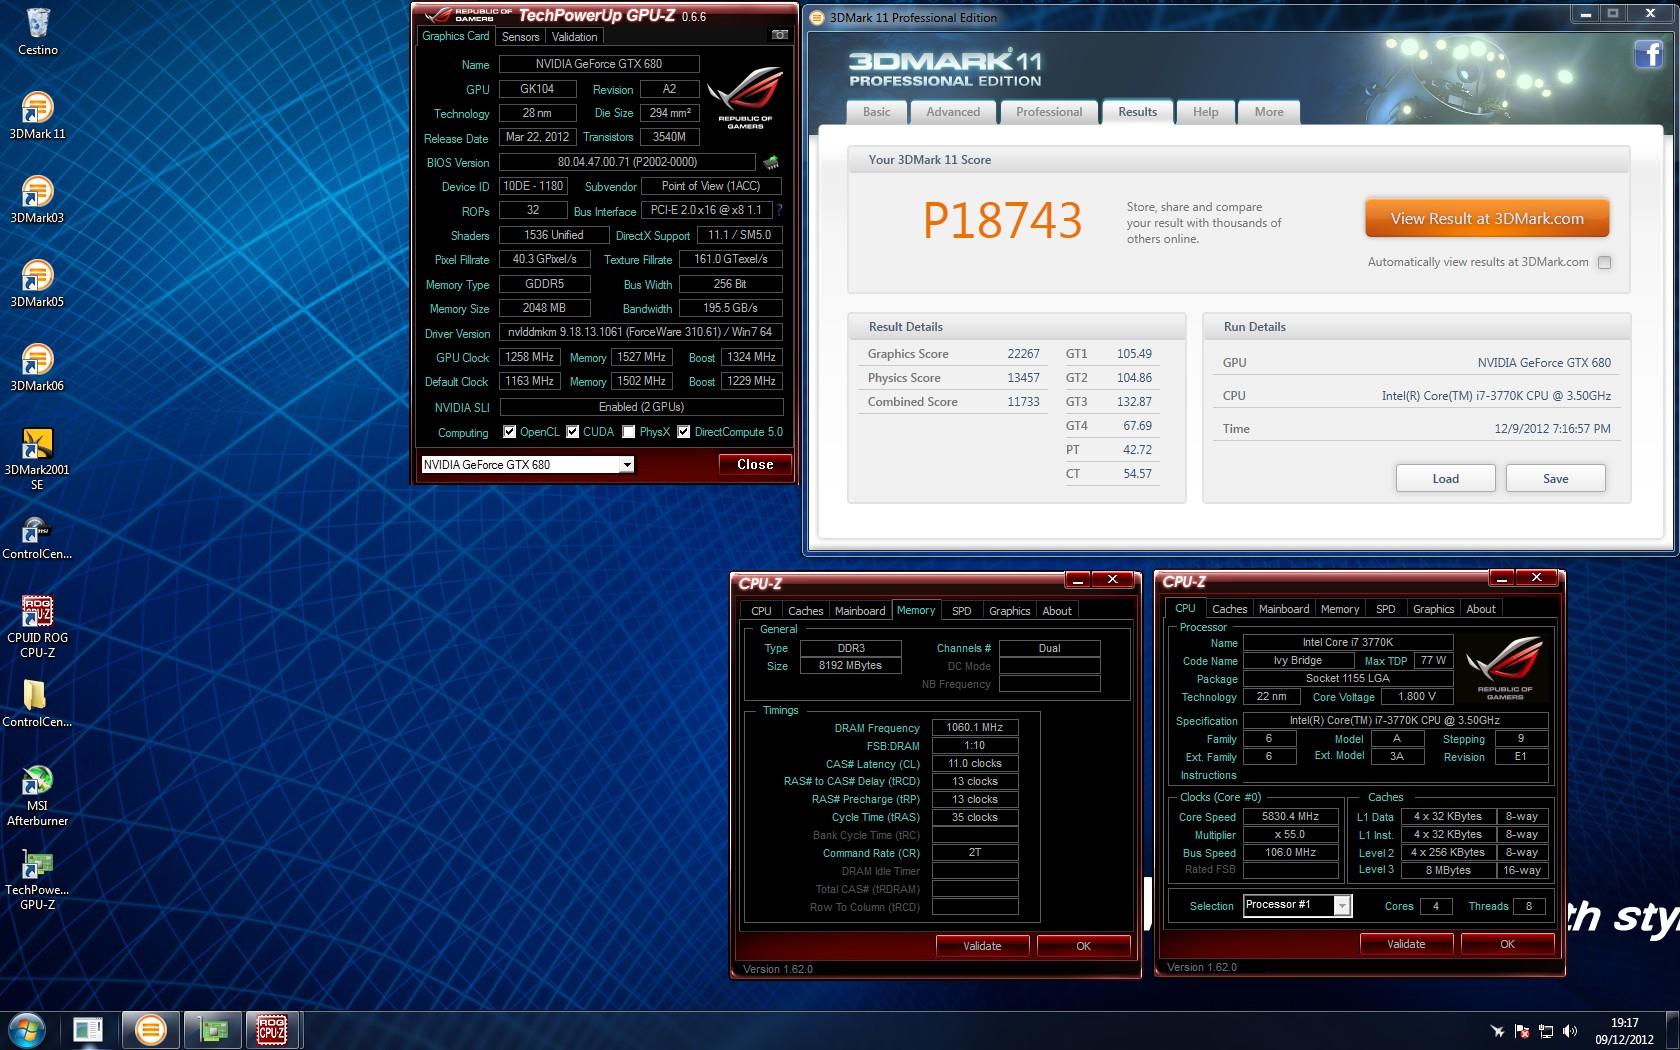Open the 3DMark 11 desktop shortcut
Screen dimensions: 1680x1050
pos(37,115)
